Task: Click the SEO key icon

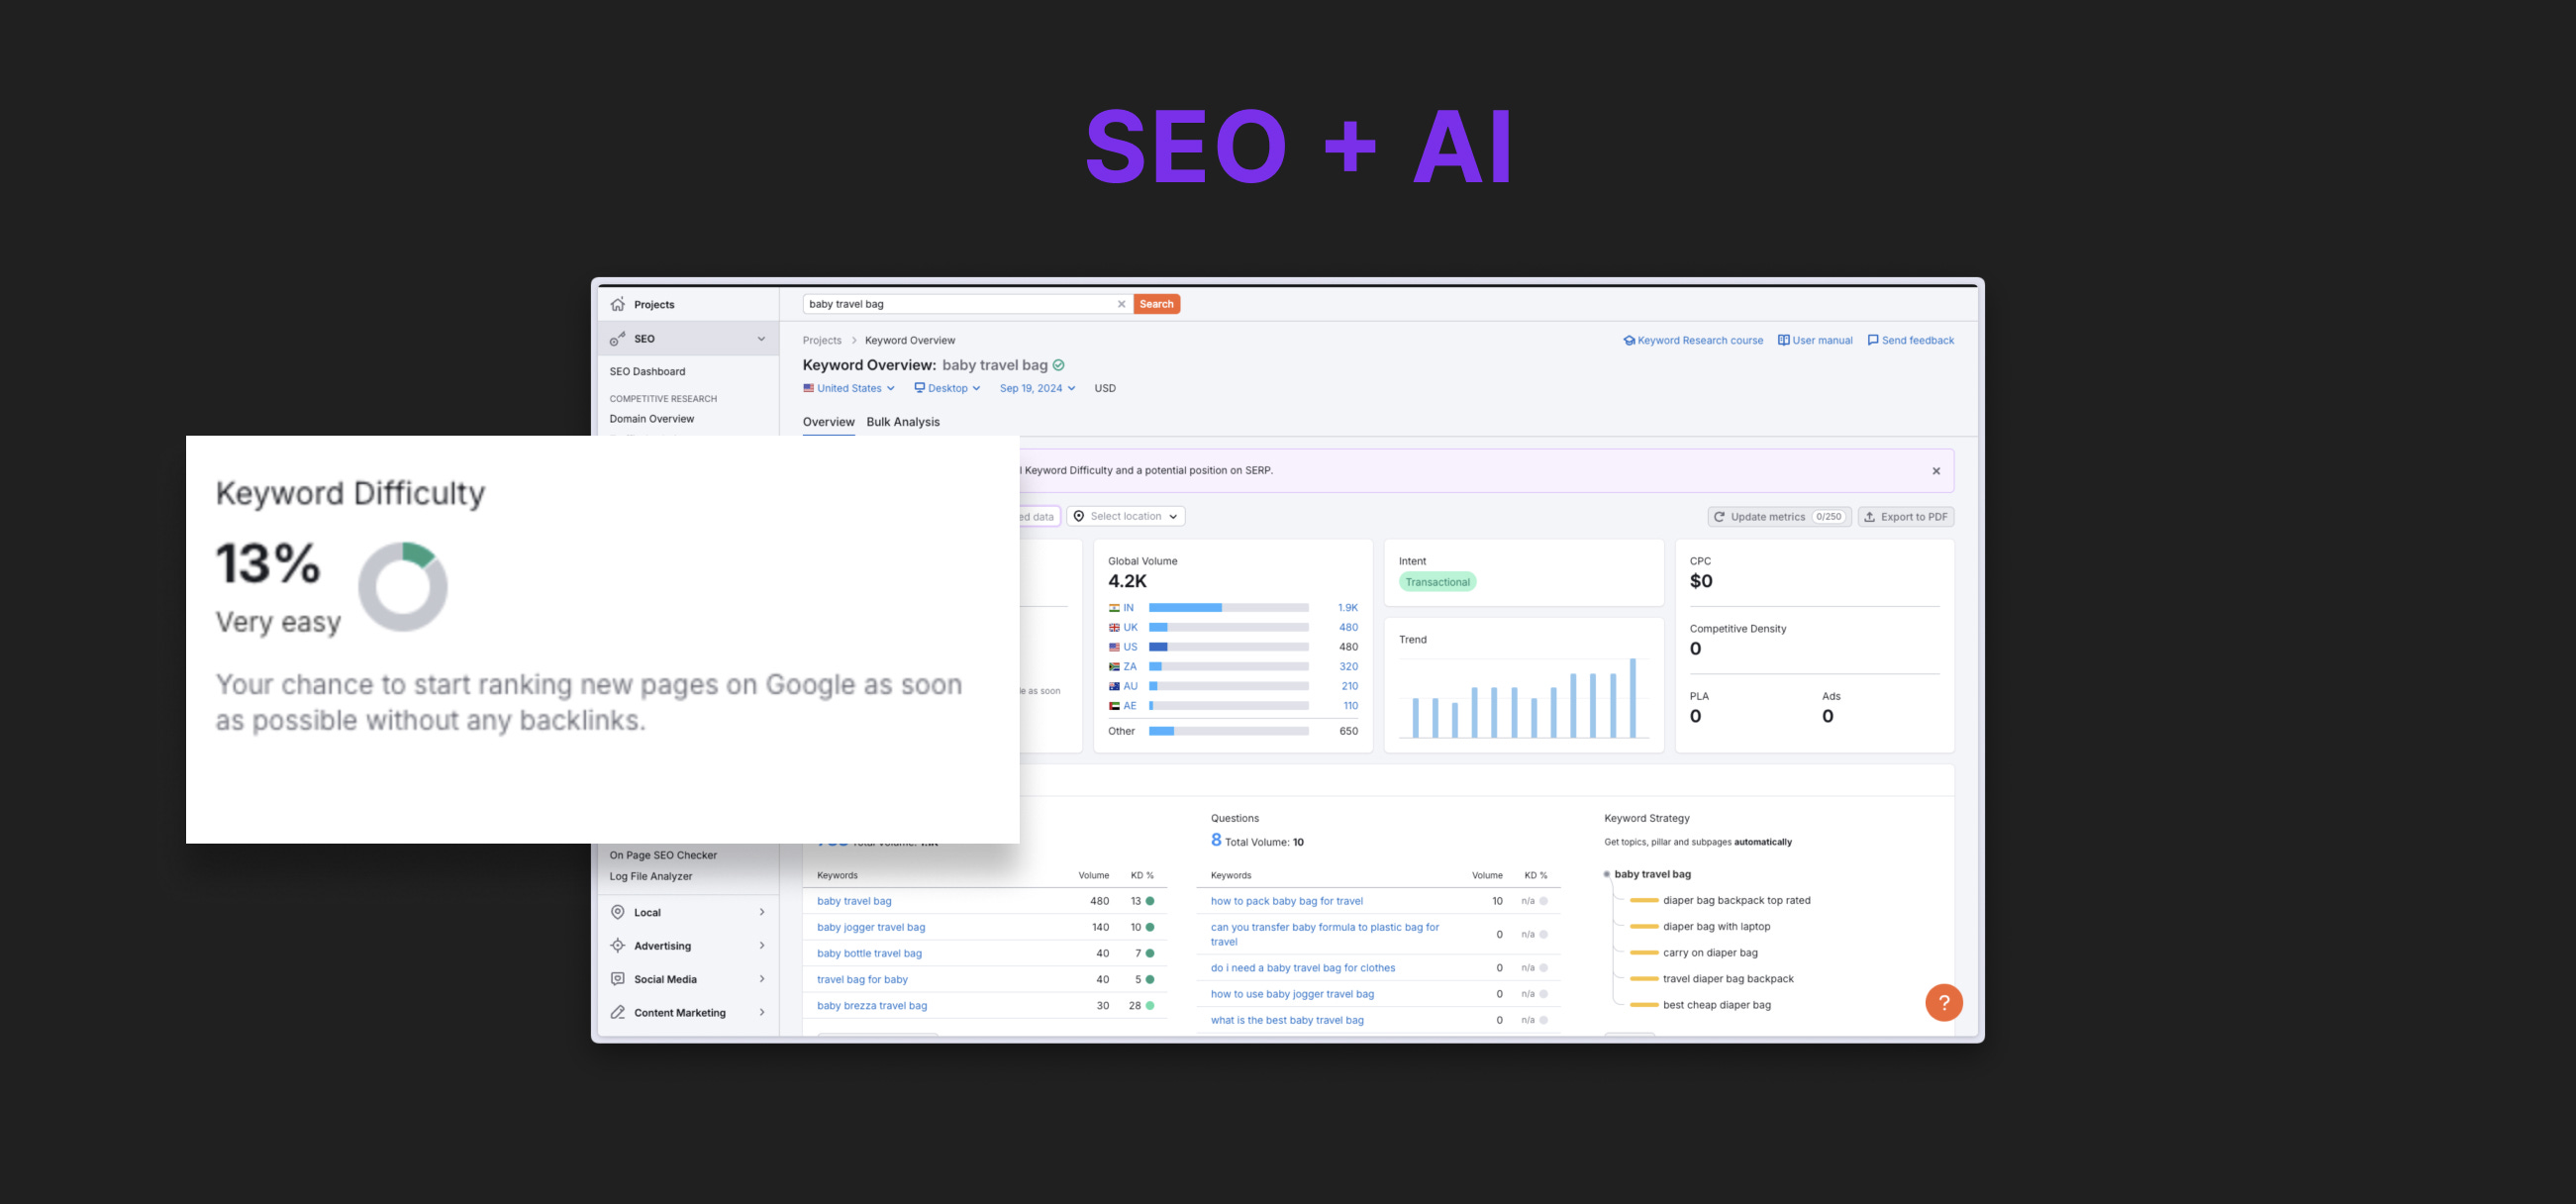Action: pos(618,339)
